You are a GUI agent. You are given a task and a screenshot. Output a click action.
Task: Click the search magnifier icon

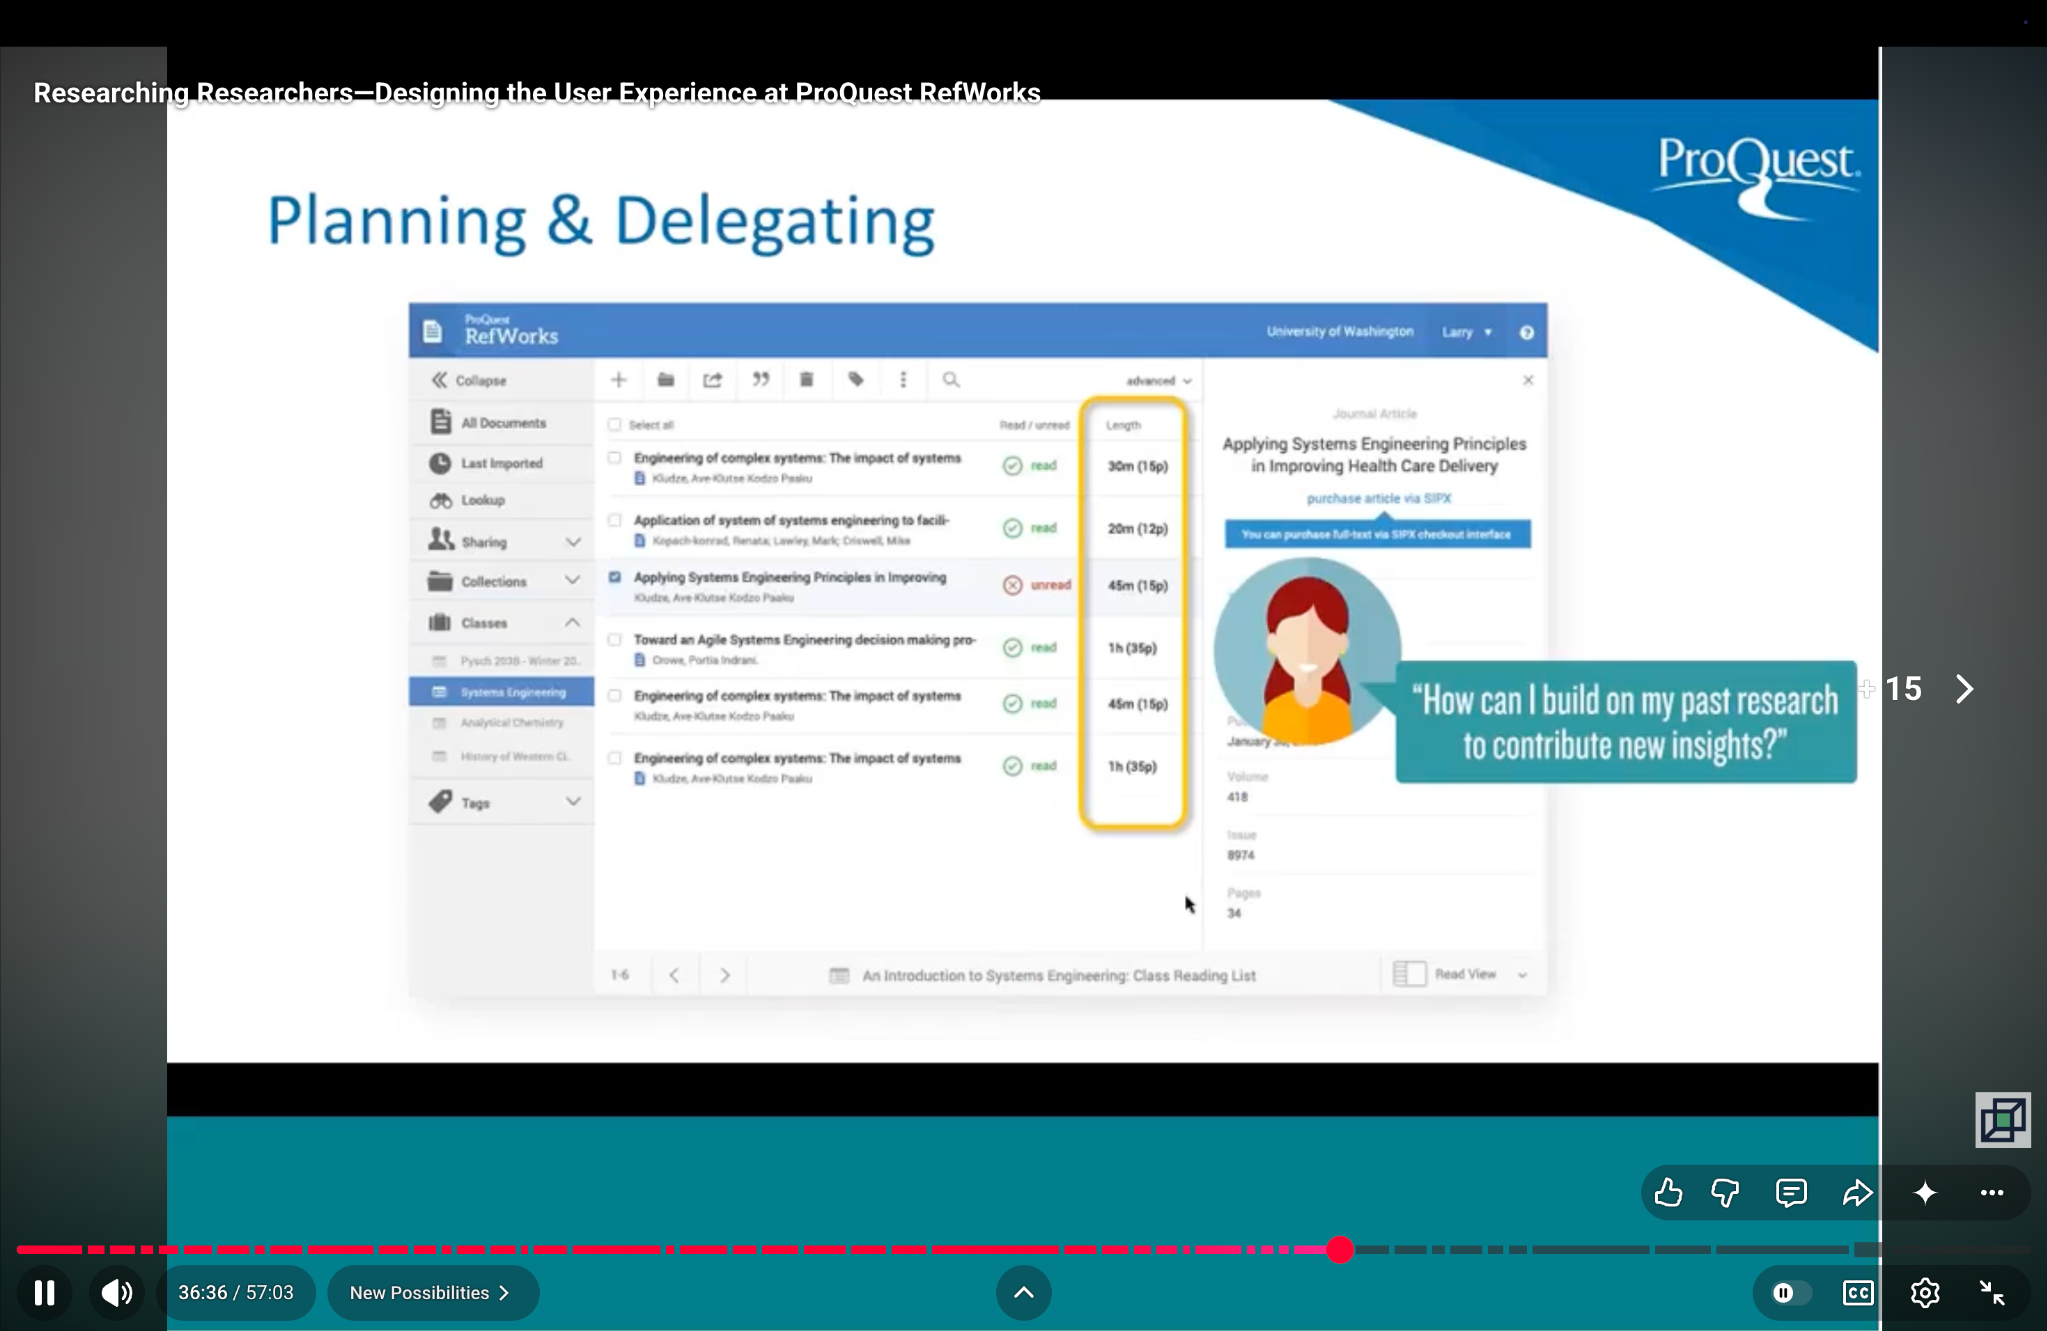click(951, 380)
